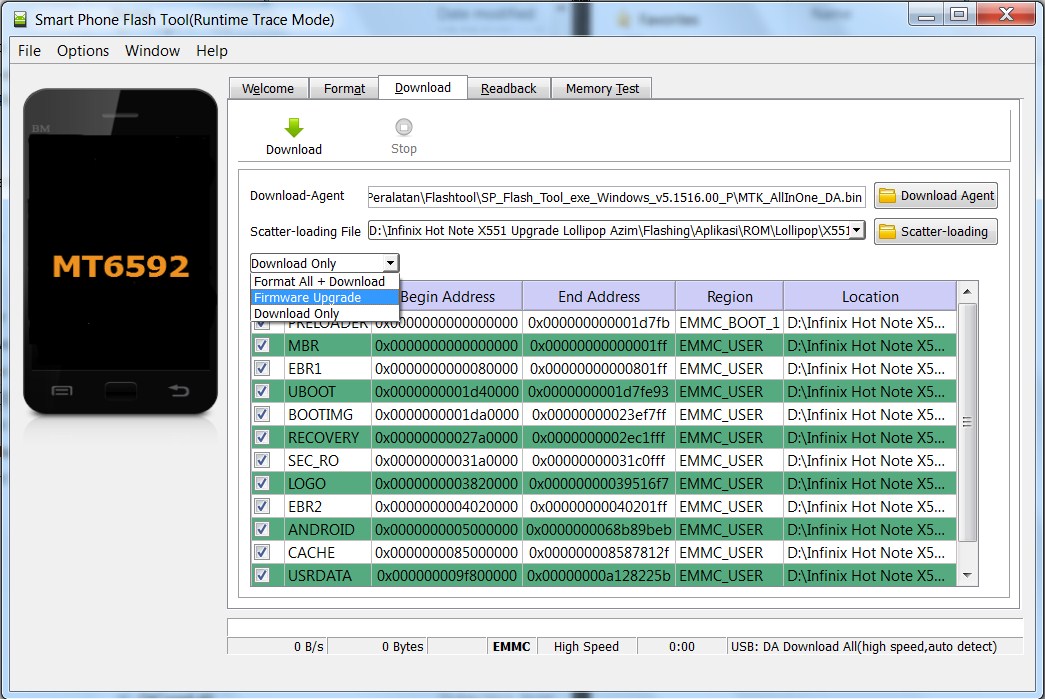Click the End Address column header
Image resolution: width=1045 pixels, height=699 pixels.
pyautogui.click(x=598, y=297)
